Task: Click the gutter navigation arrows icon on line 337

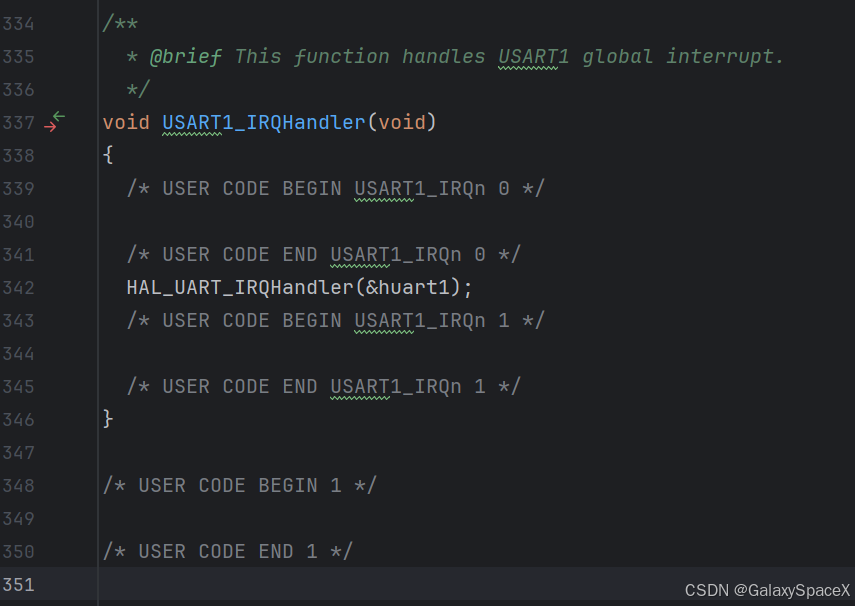Action: point(55,122)
